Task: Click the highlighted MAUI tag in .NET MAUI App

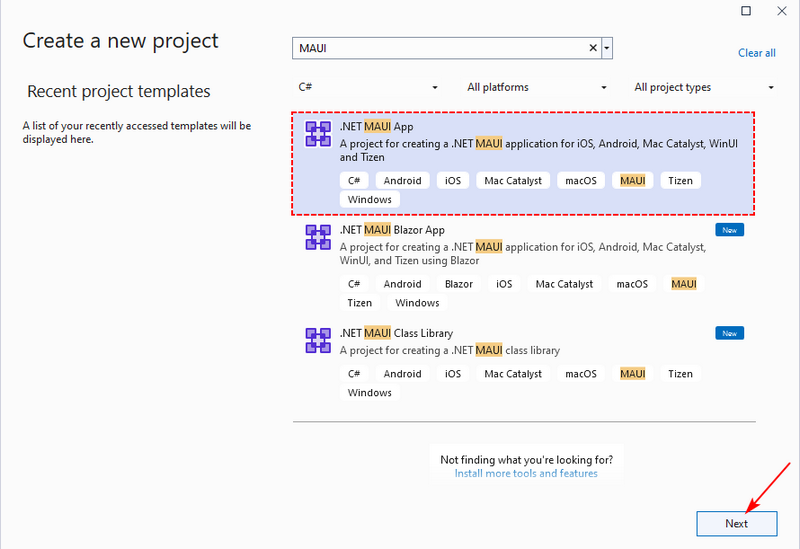Action: click(x=633, y=181)
